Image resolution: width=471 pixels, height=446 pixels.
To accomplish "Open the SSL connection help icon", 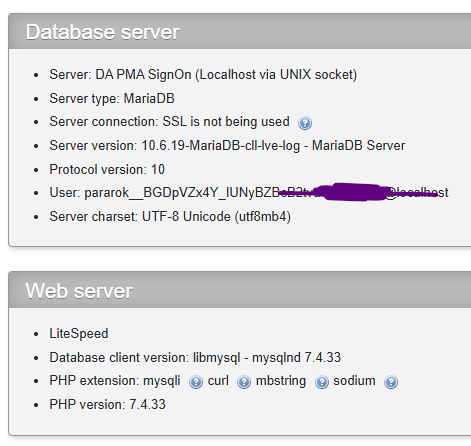I will tap(305, 123).
